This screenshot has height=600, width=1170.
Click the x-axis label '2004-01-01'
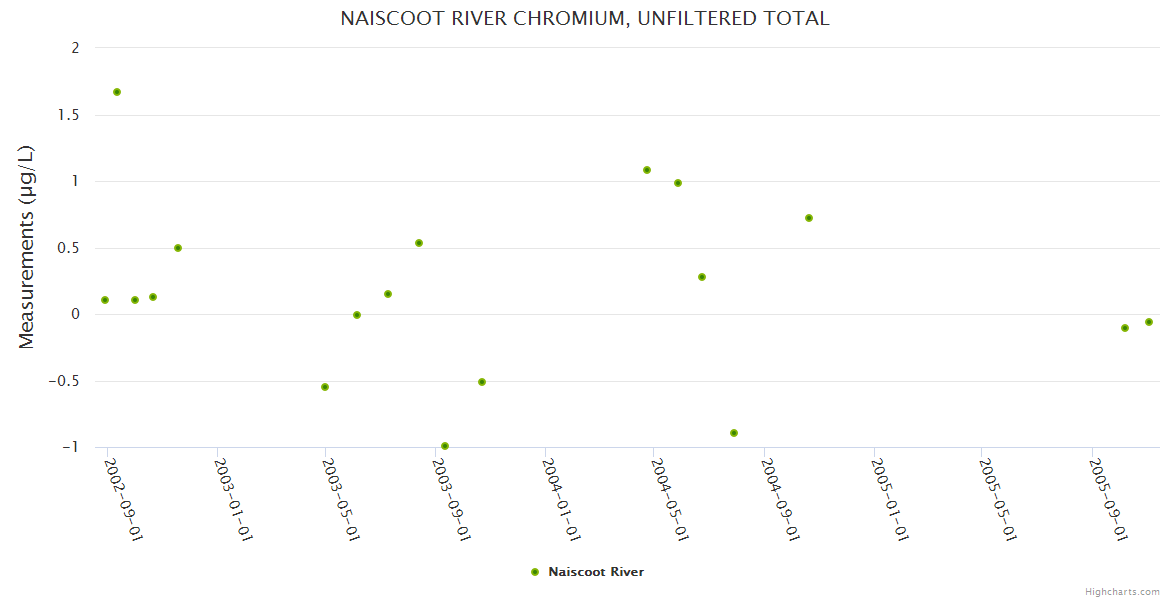point(560,499)
